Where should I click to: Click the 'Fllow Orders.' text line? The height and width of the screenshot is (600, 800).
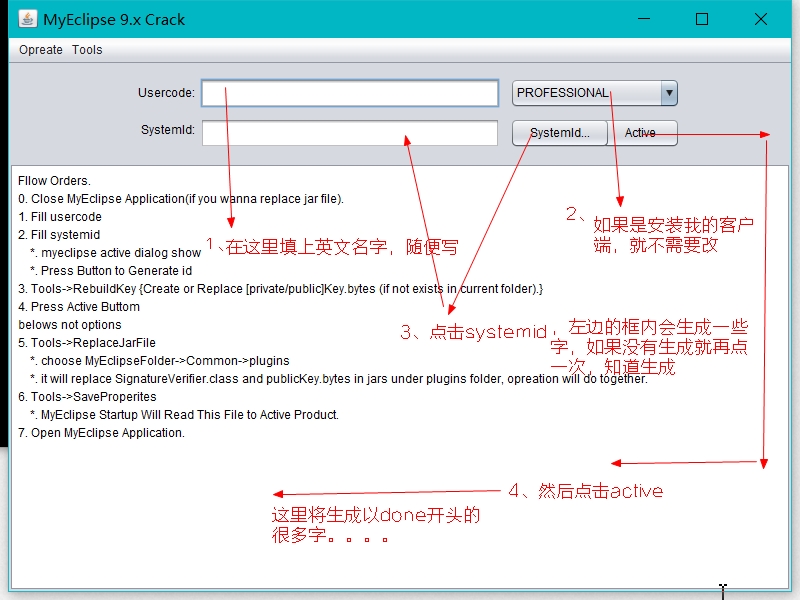[x=55, y=181]
